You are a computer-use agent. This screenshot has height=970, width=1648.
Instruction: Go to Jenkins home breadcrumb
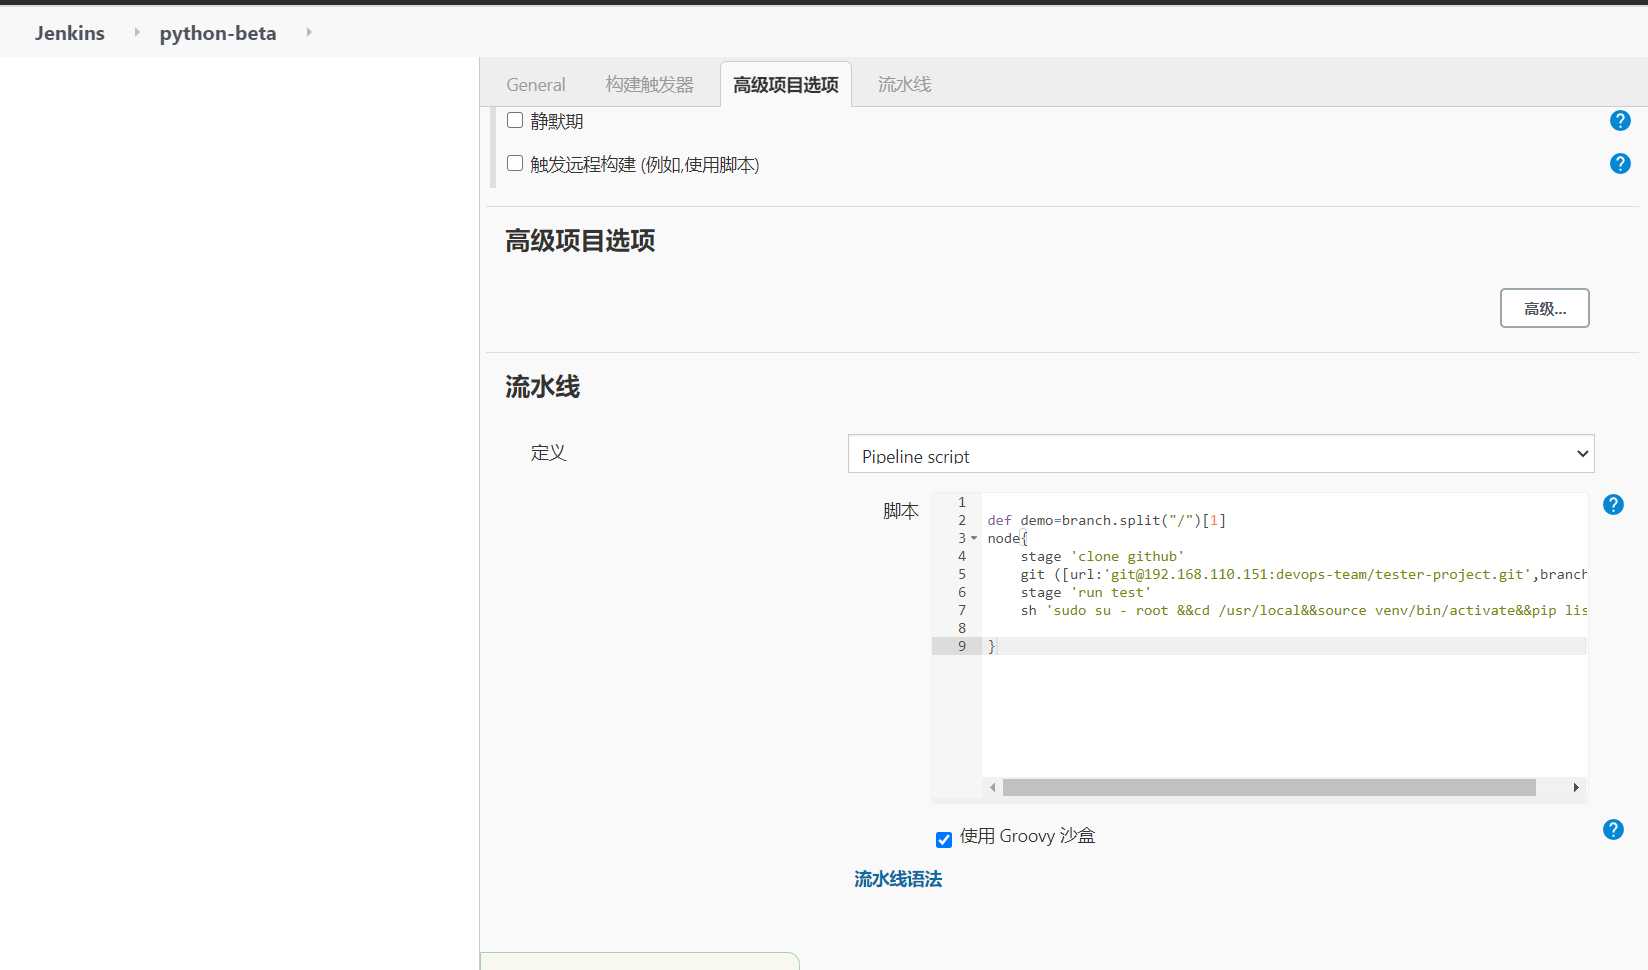click(x=70, y=33)
